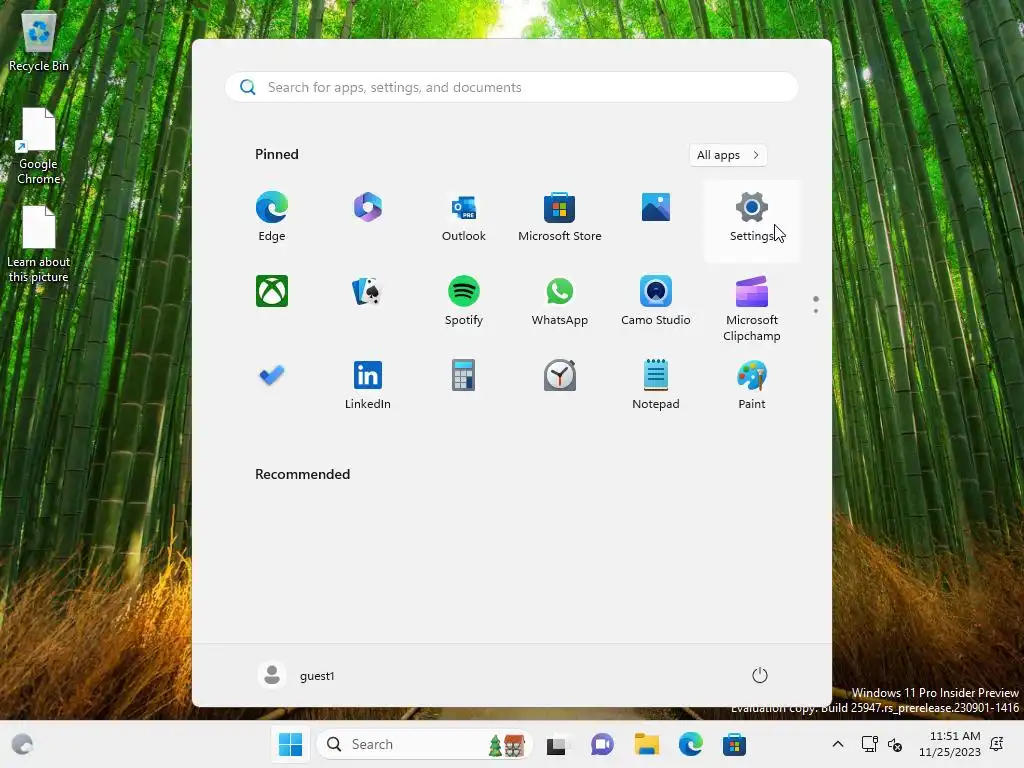Open Microsoft Store pinned app
The height and width of the screenshot is (768, 1024).
(560, 217)
